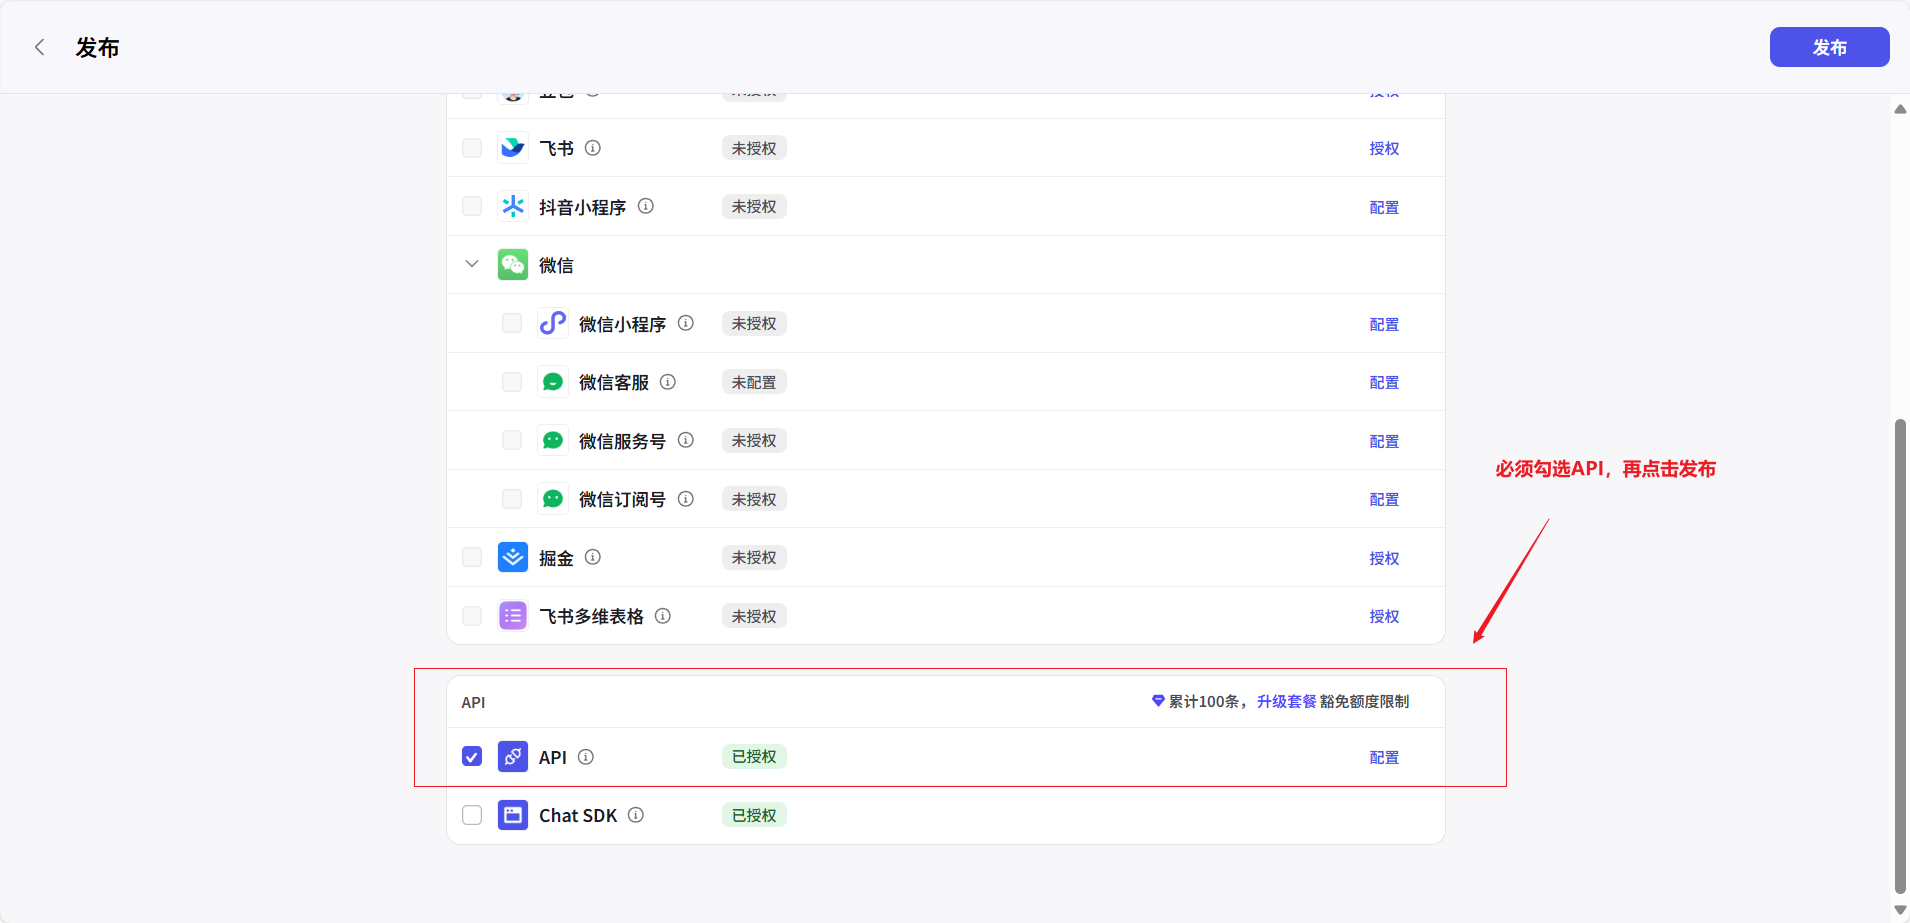
Task: Enable the Chat SDK checkbox
Action: 472,815
